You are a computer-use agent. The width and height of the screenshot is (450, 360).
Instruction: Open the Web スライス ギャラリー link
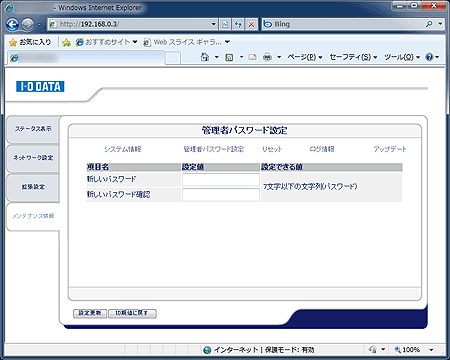click(187, 42)
